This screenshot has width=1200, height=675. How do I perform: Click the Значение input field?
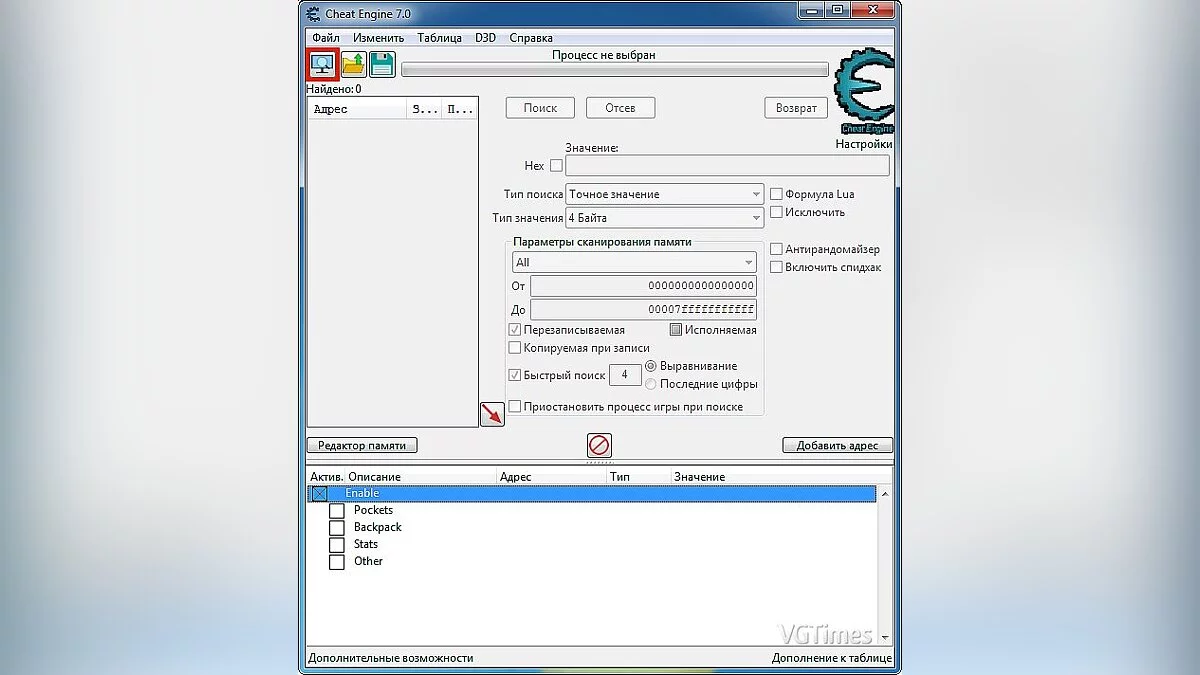coord(727,165)
